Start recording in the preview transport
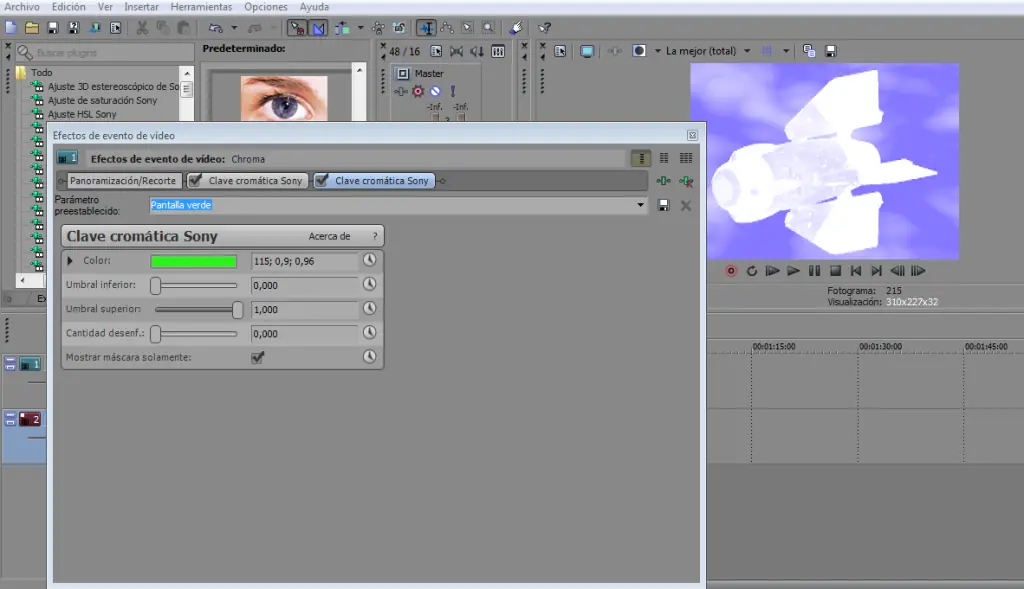 click(732, 270)
